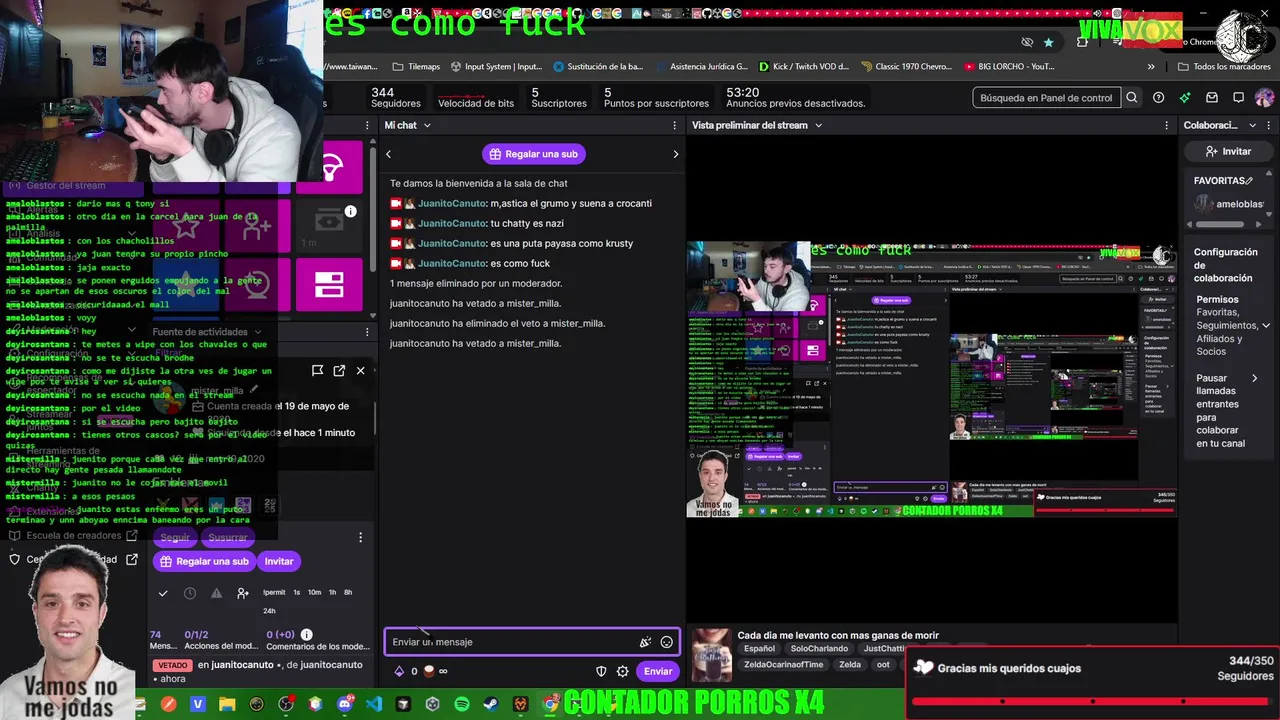
Task: Open the emoji picker in the chat box
Action: click(667, 642)
